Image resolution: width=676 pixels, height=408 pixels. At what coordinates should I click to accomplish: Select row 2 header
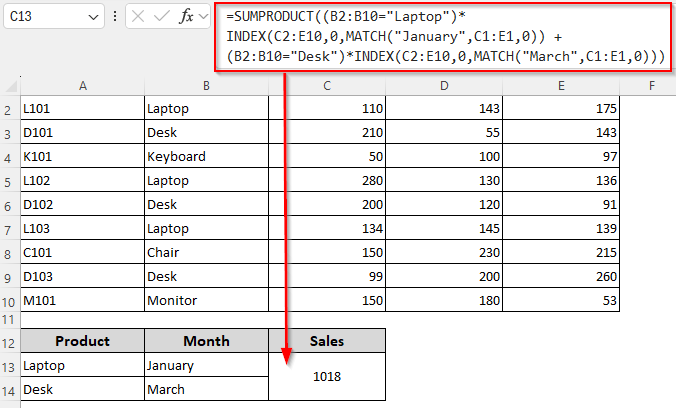pyautogui.click(x=8, y=110)
